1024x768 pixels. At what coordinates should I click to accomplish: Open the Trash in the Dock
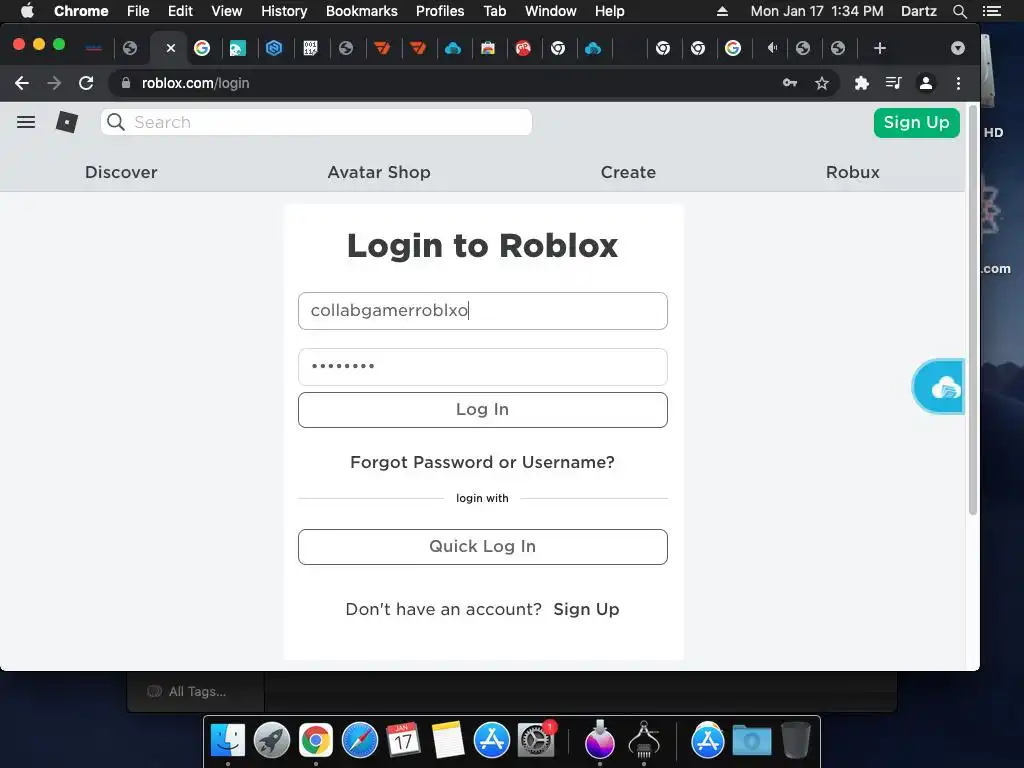click(x=795, y=740)
